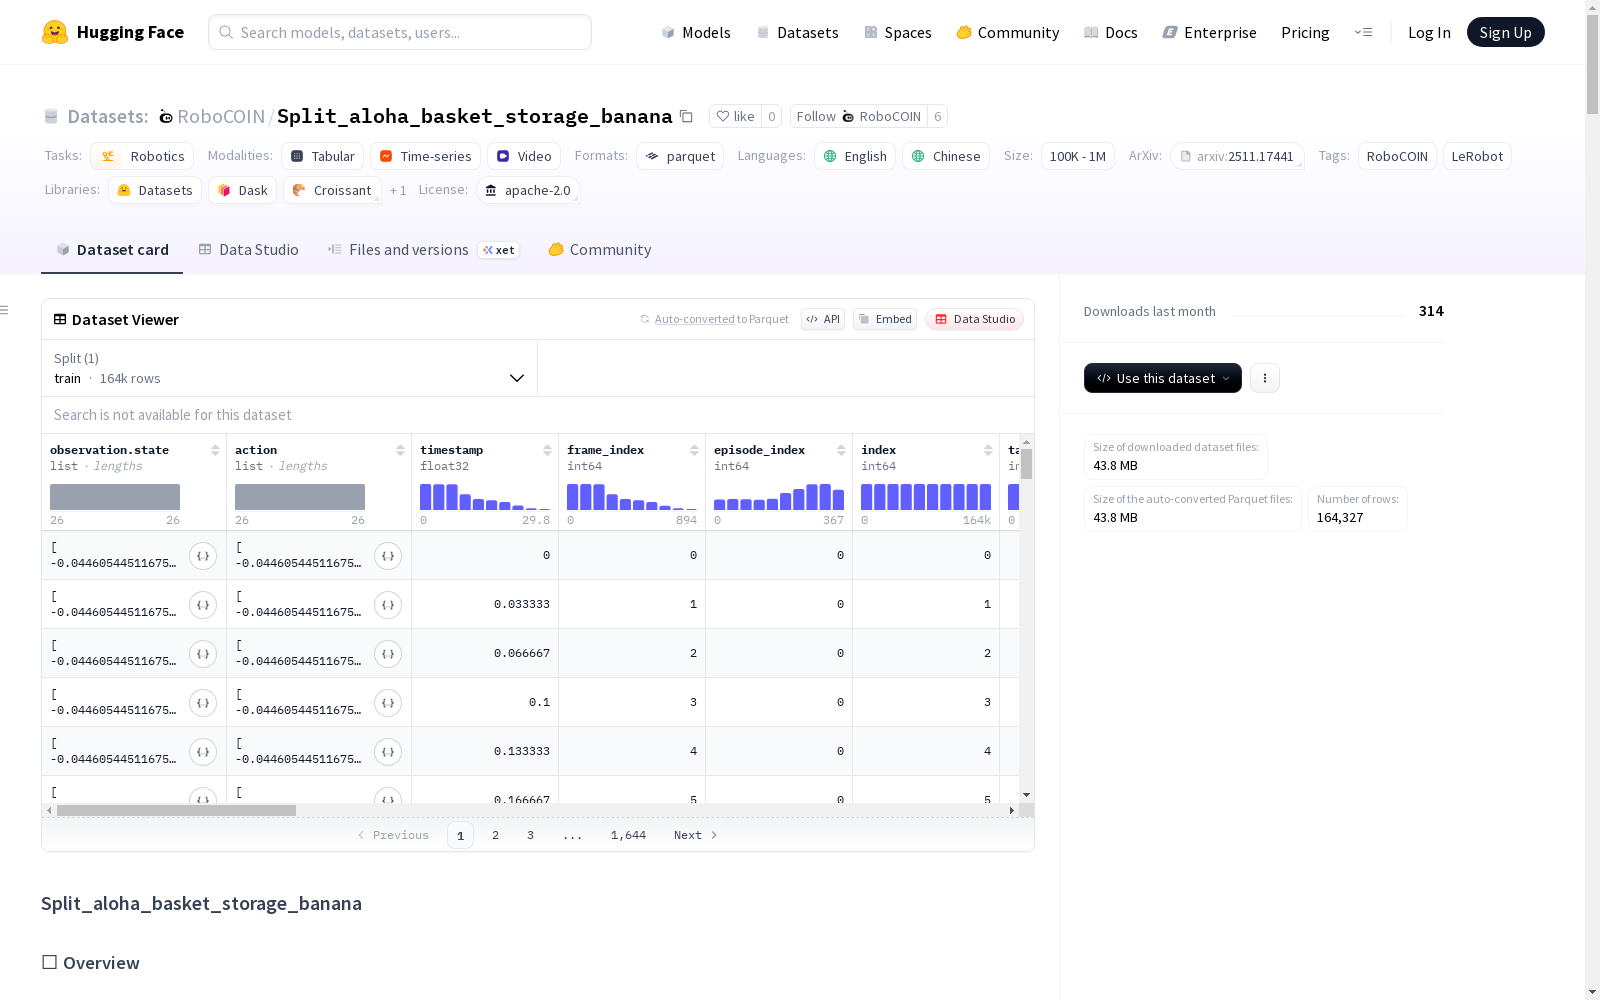Viewport: 1600px width, 1000px height.
Task: Sort by timestamp column
Action: tap(547, 450)
